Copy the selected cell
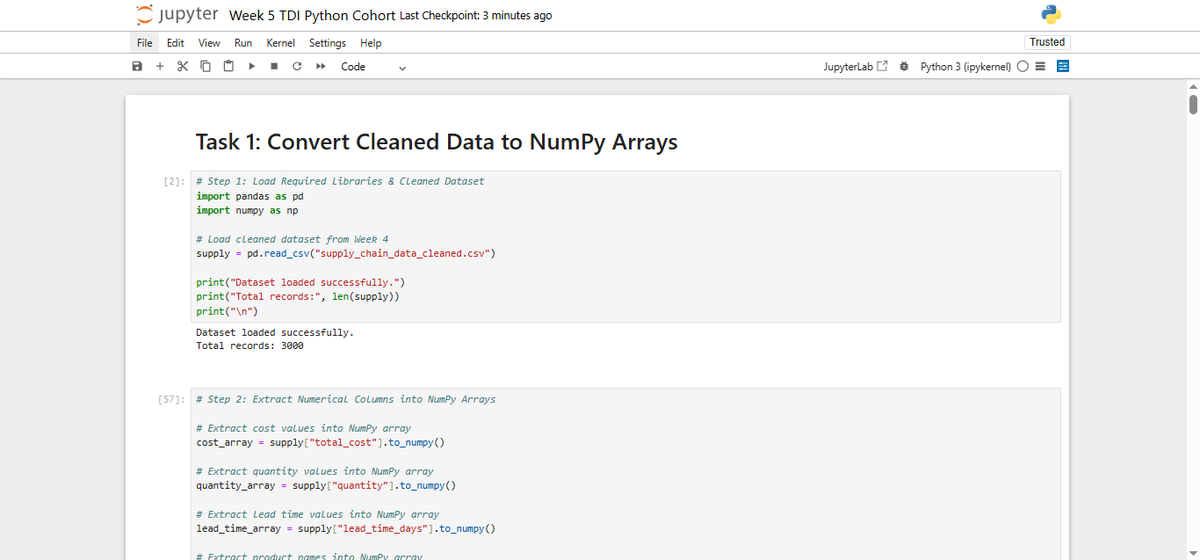The height and width of the screenshot is (560, 1200). pyautogui.click(x=204, y=67)
